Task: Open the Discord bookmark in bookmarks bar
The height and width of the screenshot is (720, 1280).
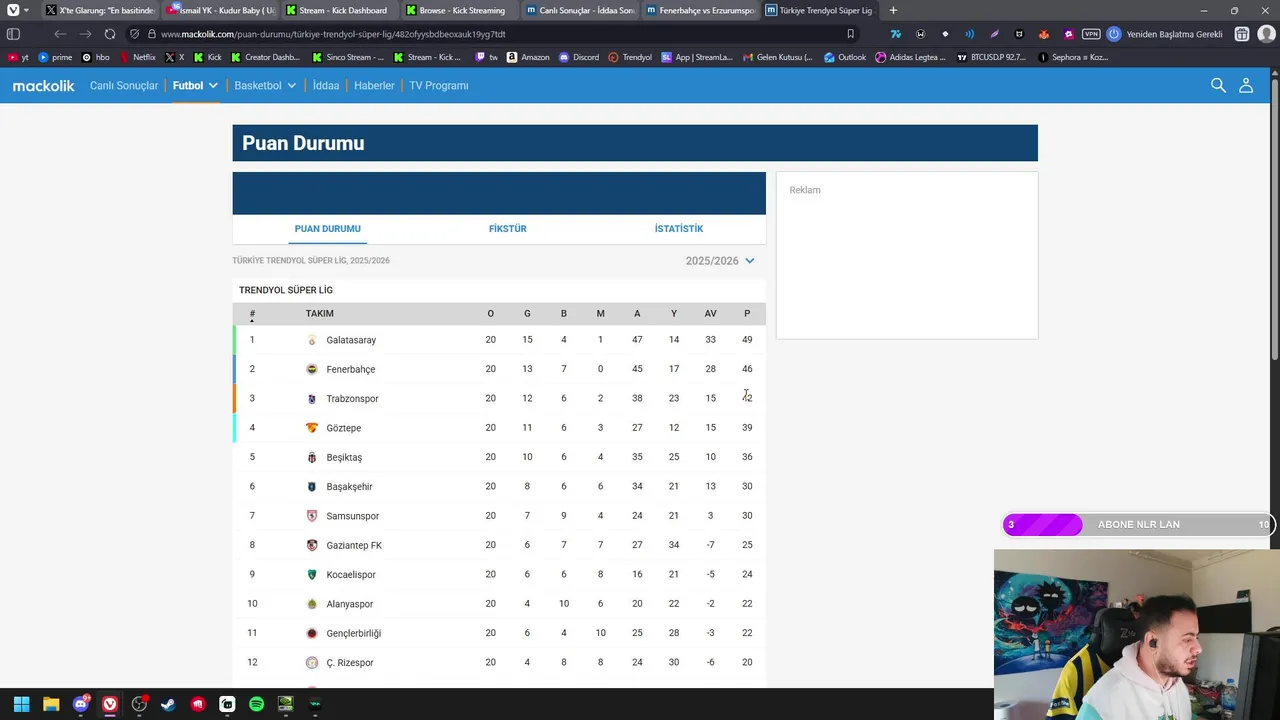Action: point(579,57)
